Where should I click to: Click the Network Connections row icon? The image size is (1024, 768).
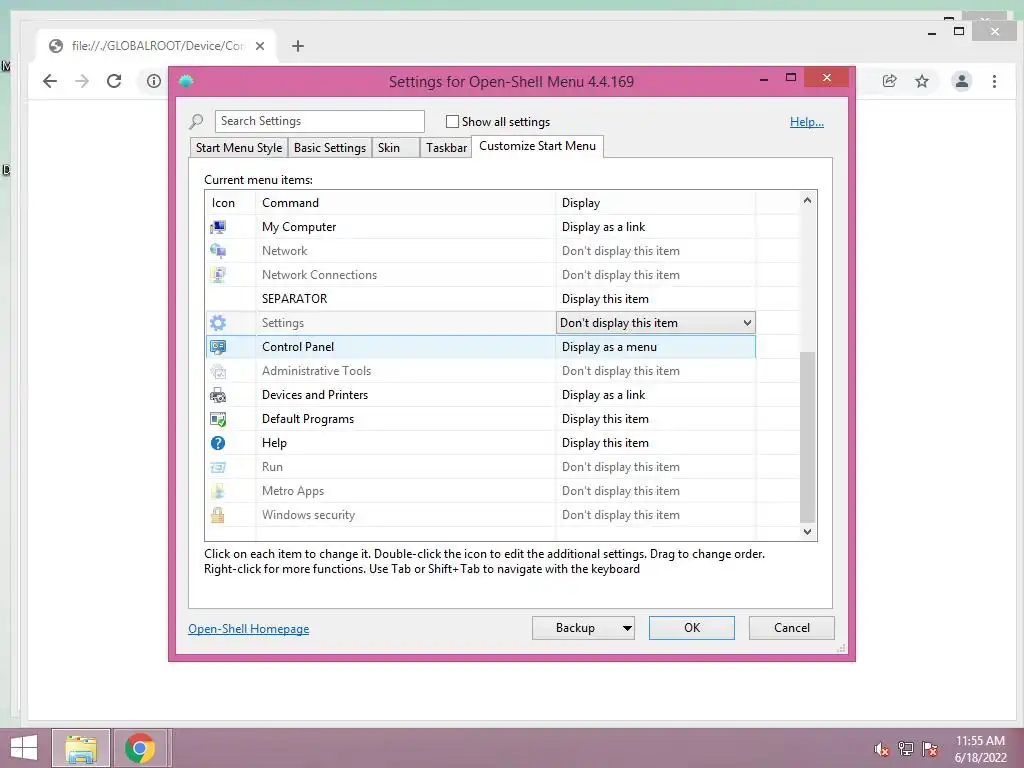(x=217, y=275)
